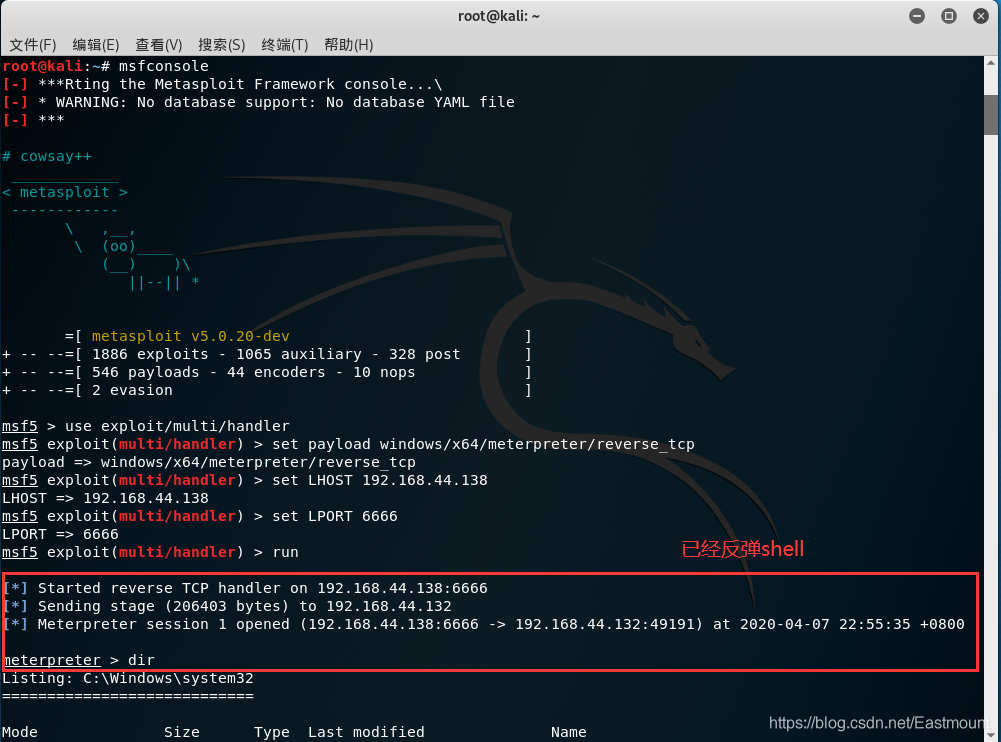
Task: Click the 'Mode' column header
Action: point(20,732)
